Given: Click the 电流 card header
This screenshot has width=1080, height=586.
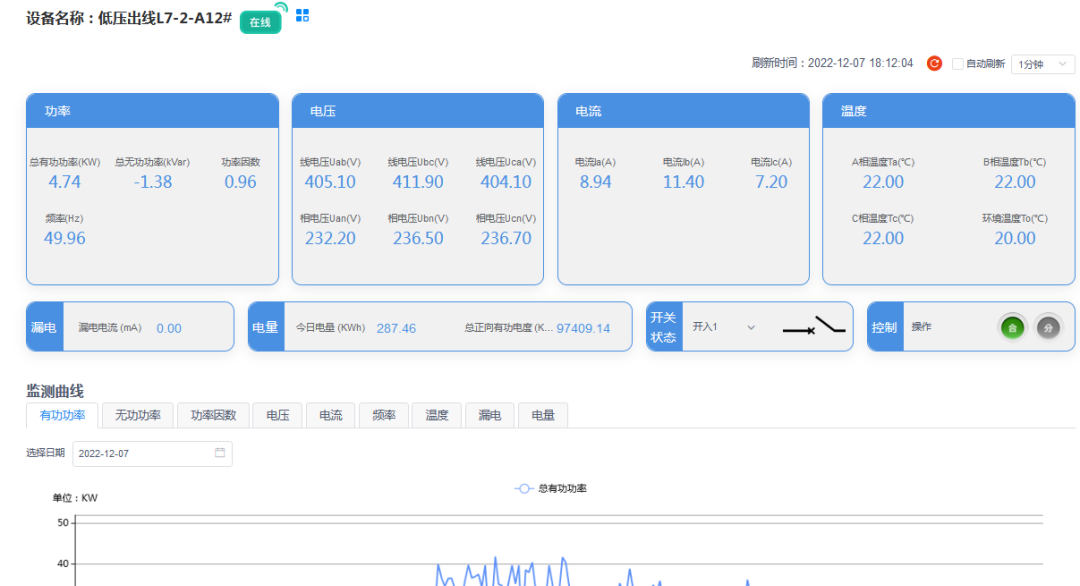Looking at the screenshot, I should [x=683, y=111].
